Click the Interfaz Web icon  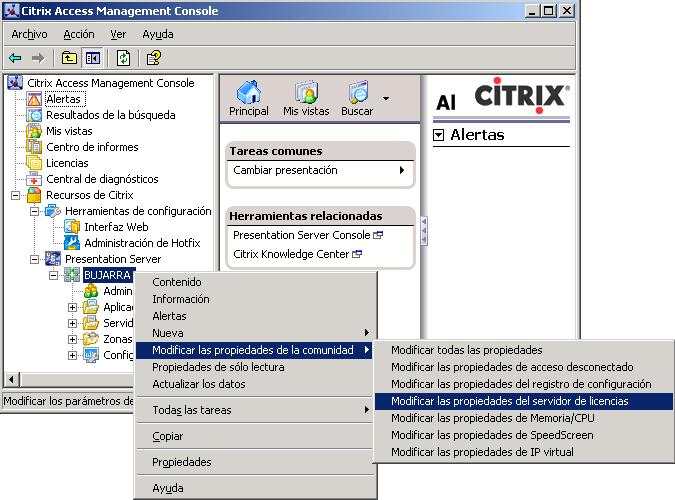point(72,227)
